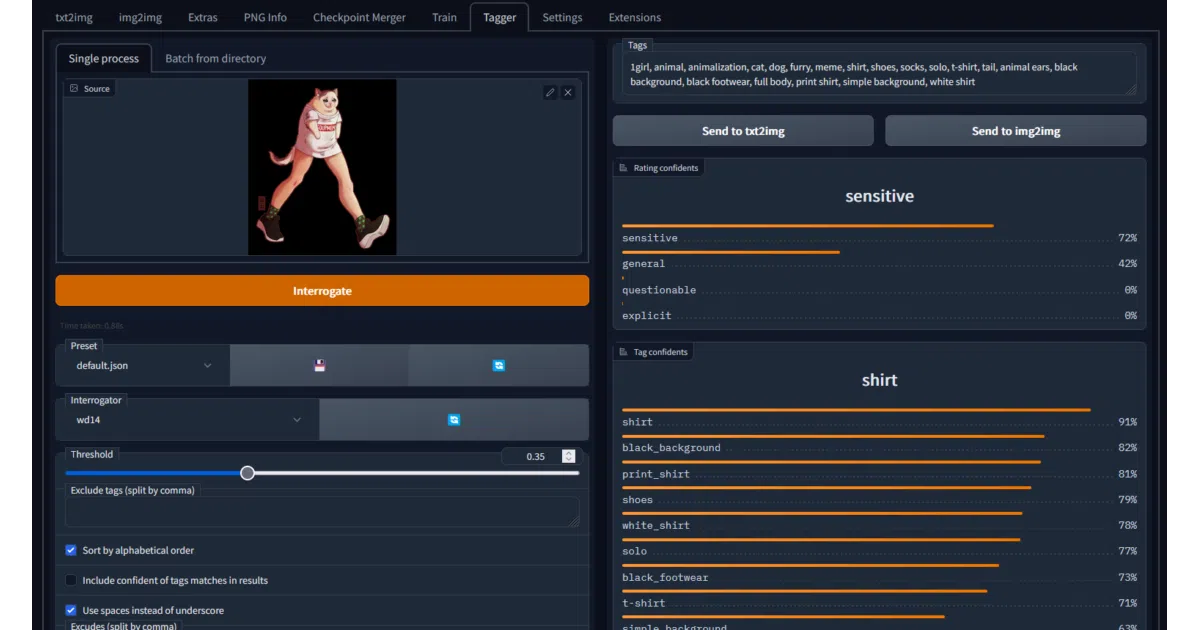
Task: Open the Extras tab
Action: pos(203,17)
